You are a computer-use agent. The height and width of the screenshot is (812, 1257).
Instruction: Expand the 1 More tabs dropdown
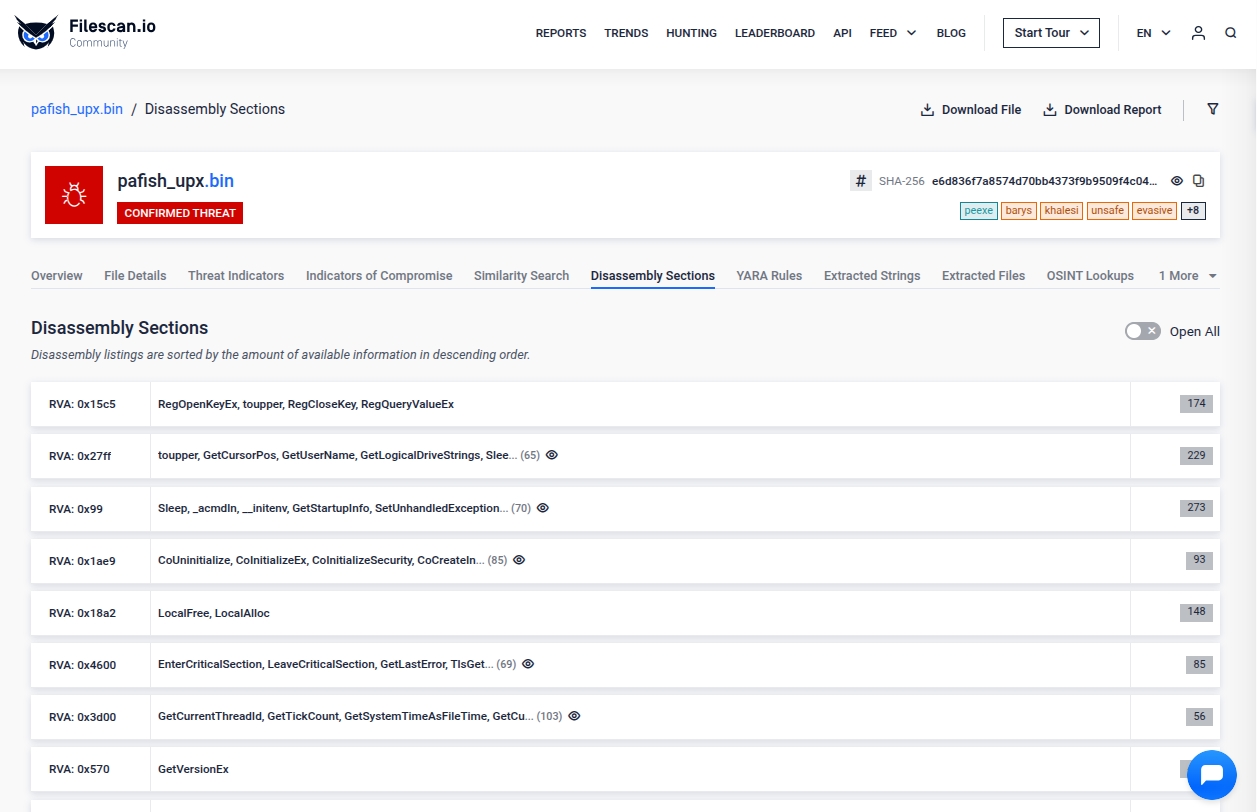click(1187, 276)
